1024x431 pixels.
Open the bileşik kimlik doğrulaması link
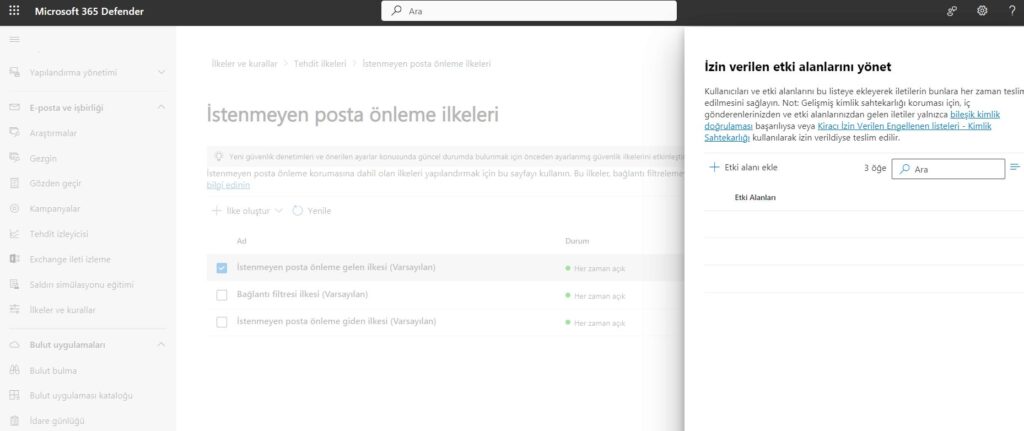tap(960, 116)
